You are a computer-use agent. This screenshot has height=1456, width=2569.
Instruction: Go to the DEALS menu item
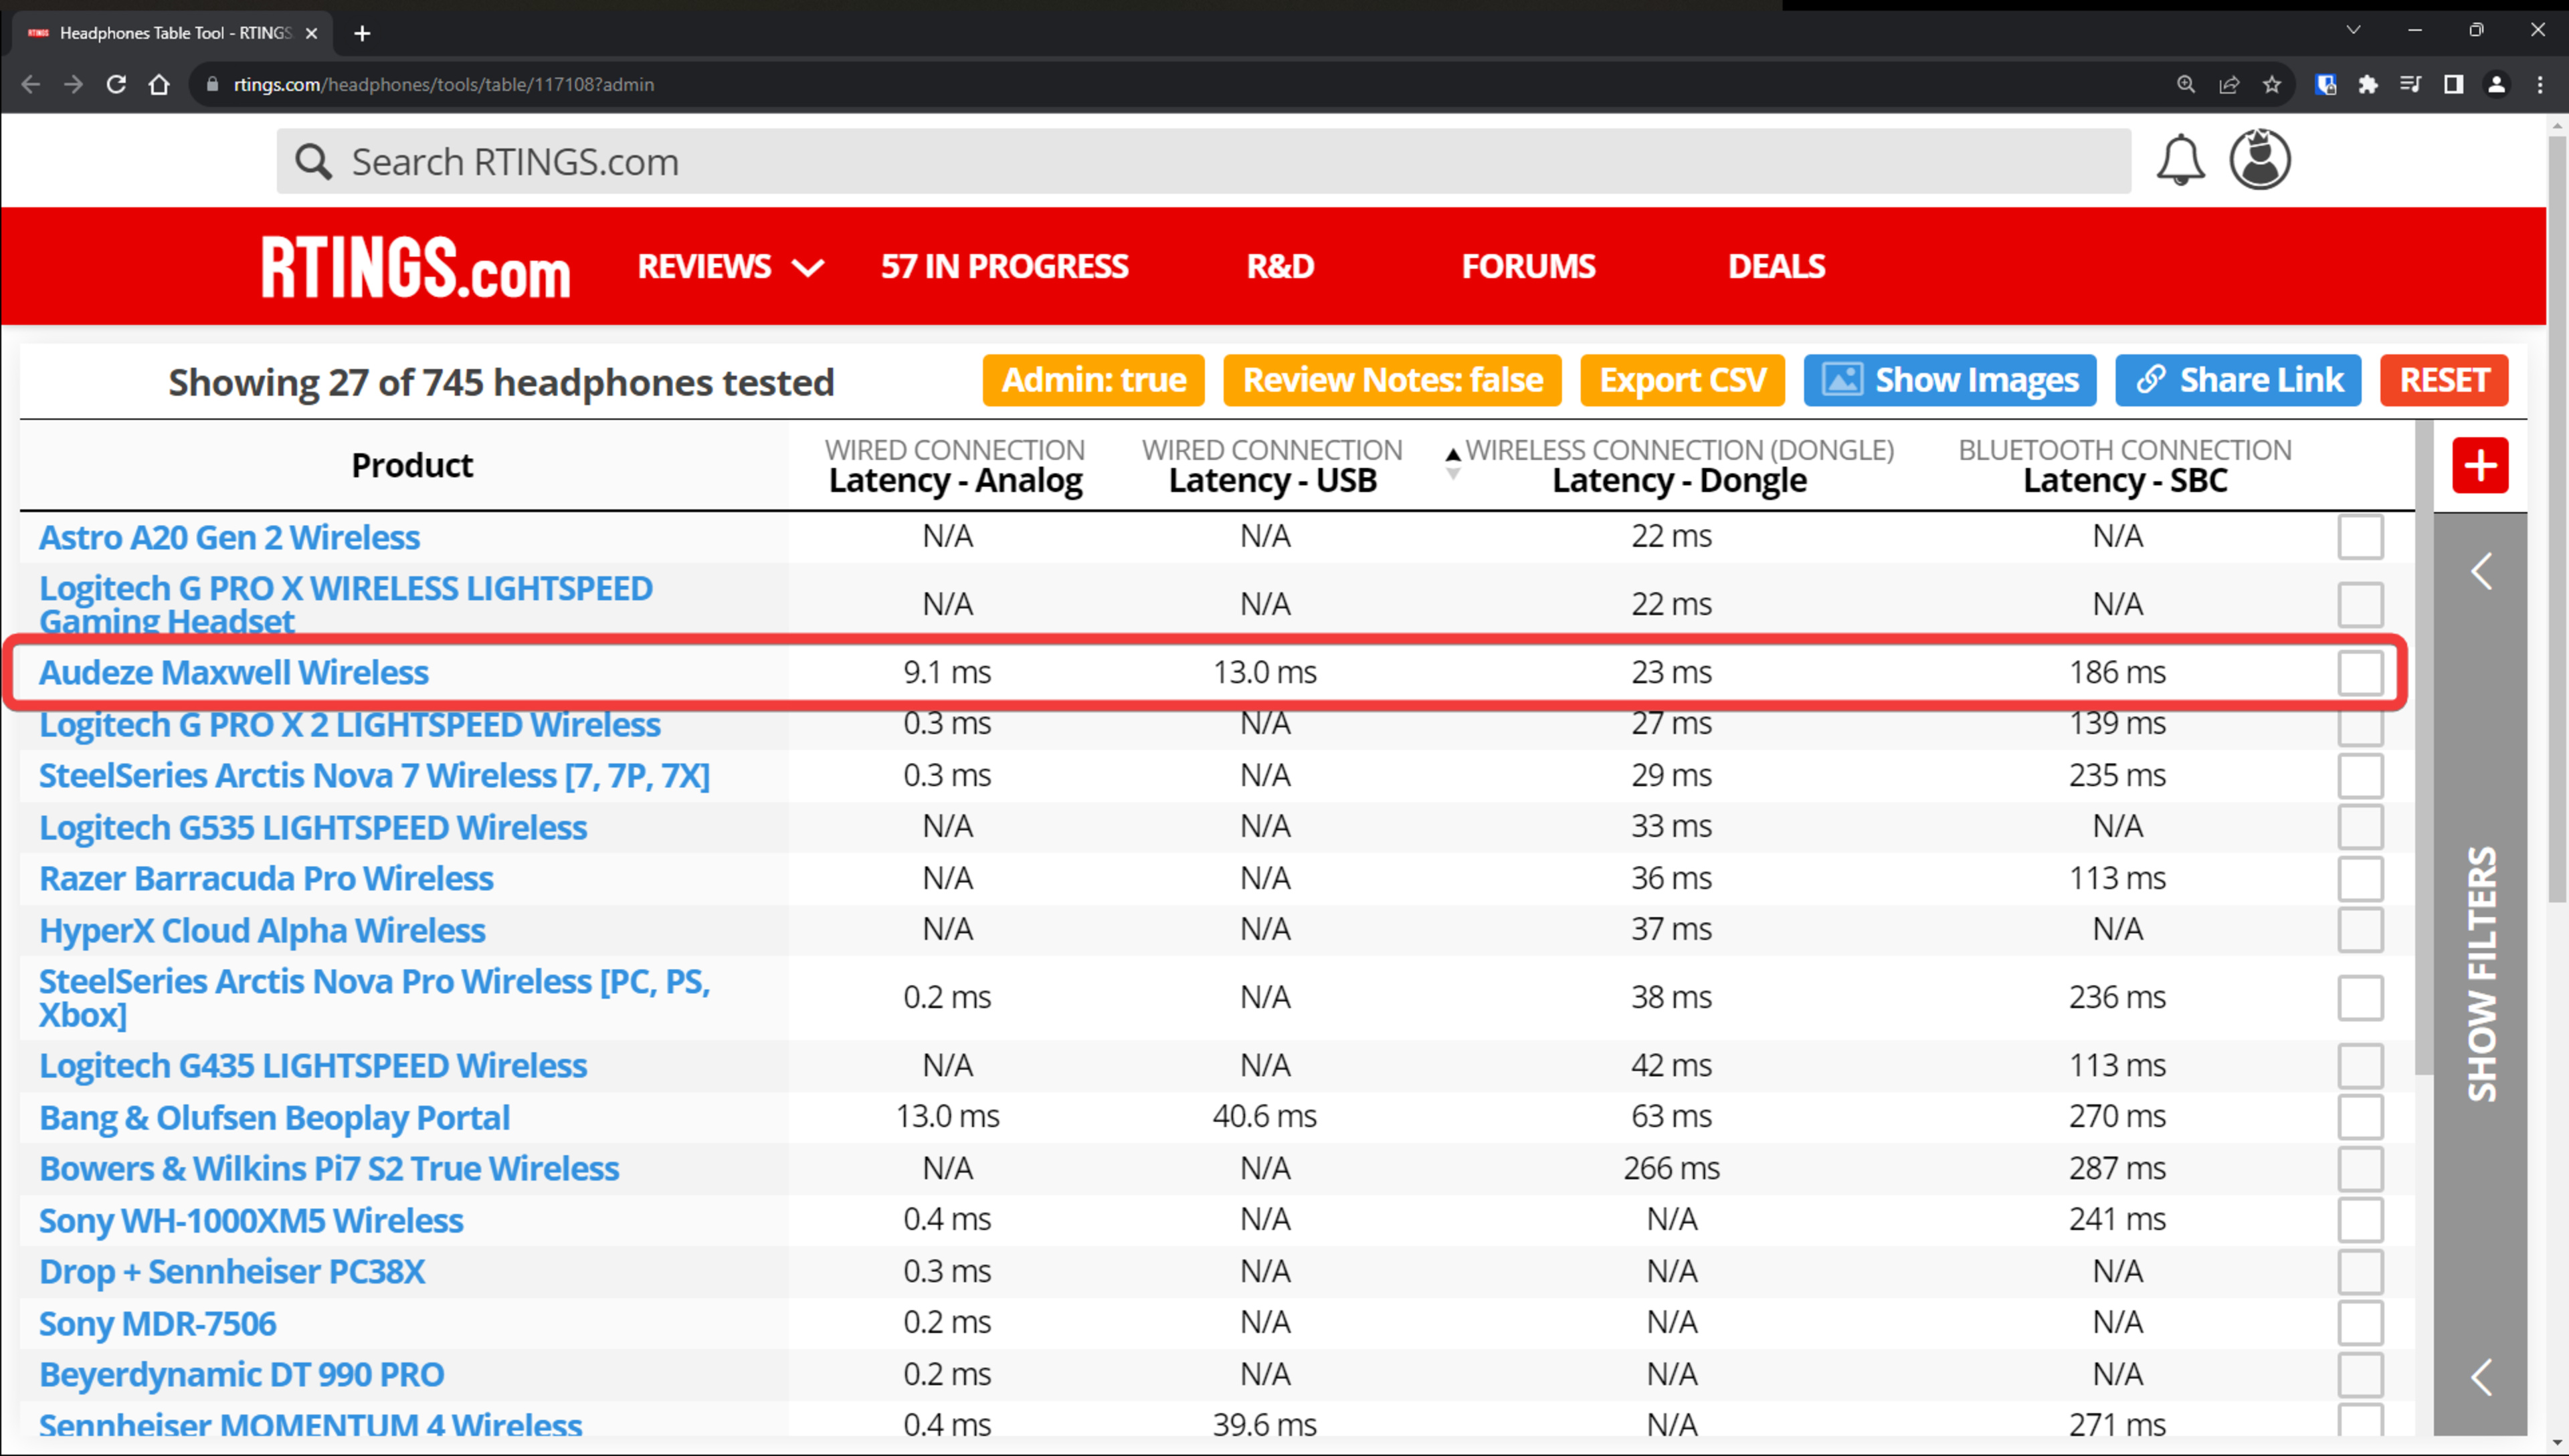tap(1776, 267)
